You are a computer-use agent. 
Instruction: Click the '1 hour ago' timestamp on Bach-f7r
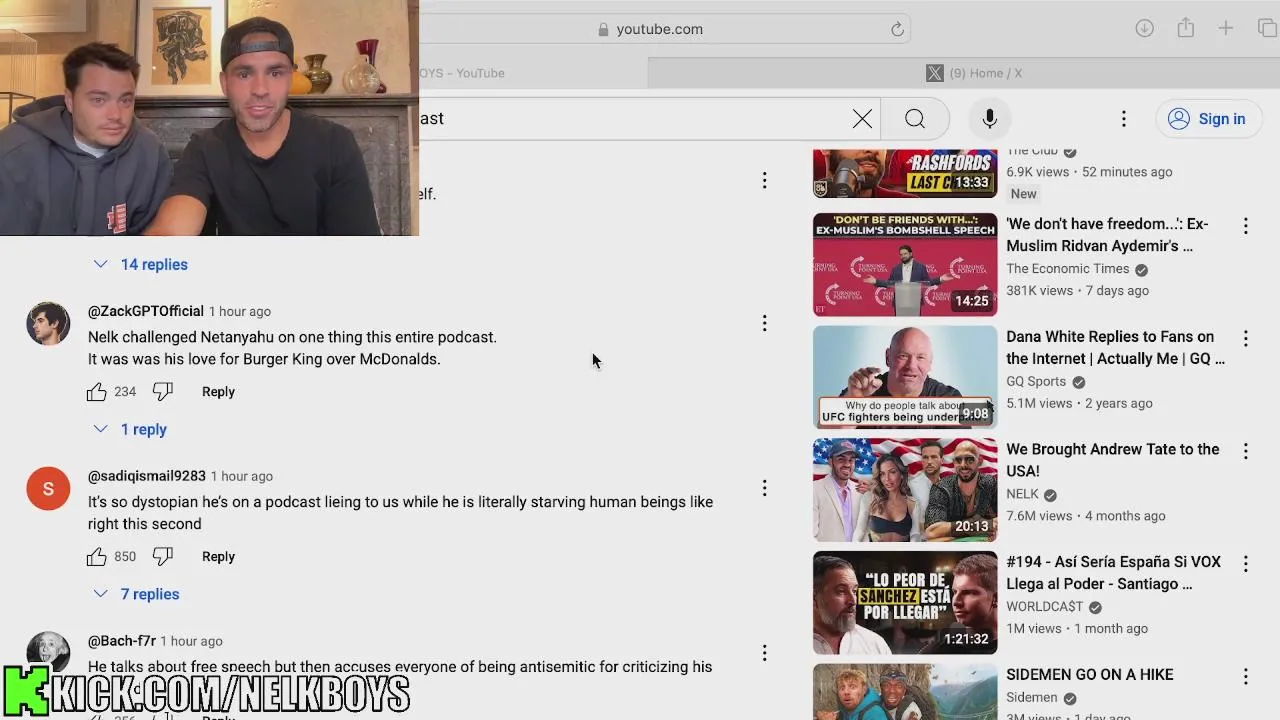coord(192,641)
